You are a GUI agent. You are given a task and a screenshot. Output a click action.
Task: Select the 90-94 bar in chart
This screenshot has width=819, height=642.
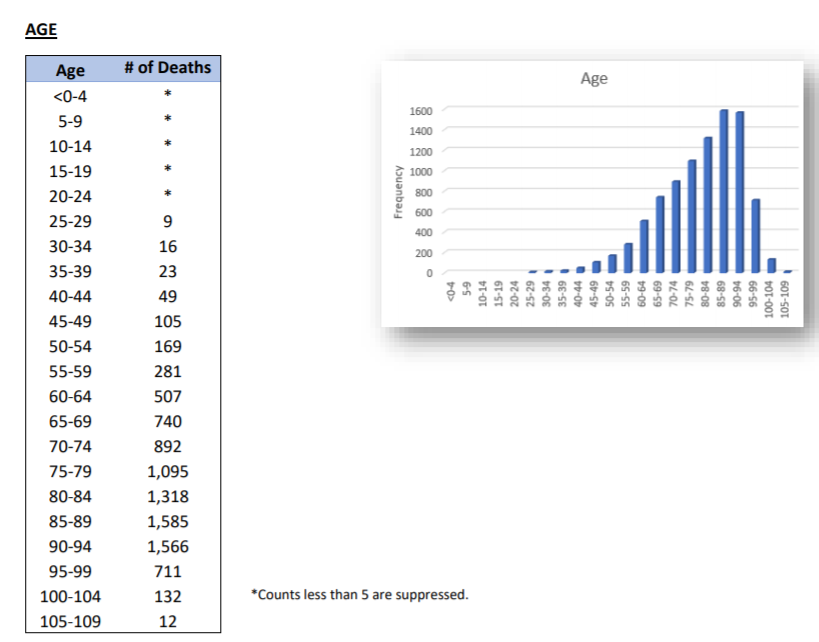740,192
